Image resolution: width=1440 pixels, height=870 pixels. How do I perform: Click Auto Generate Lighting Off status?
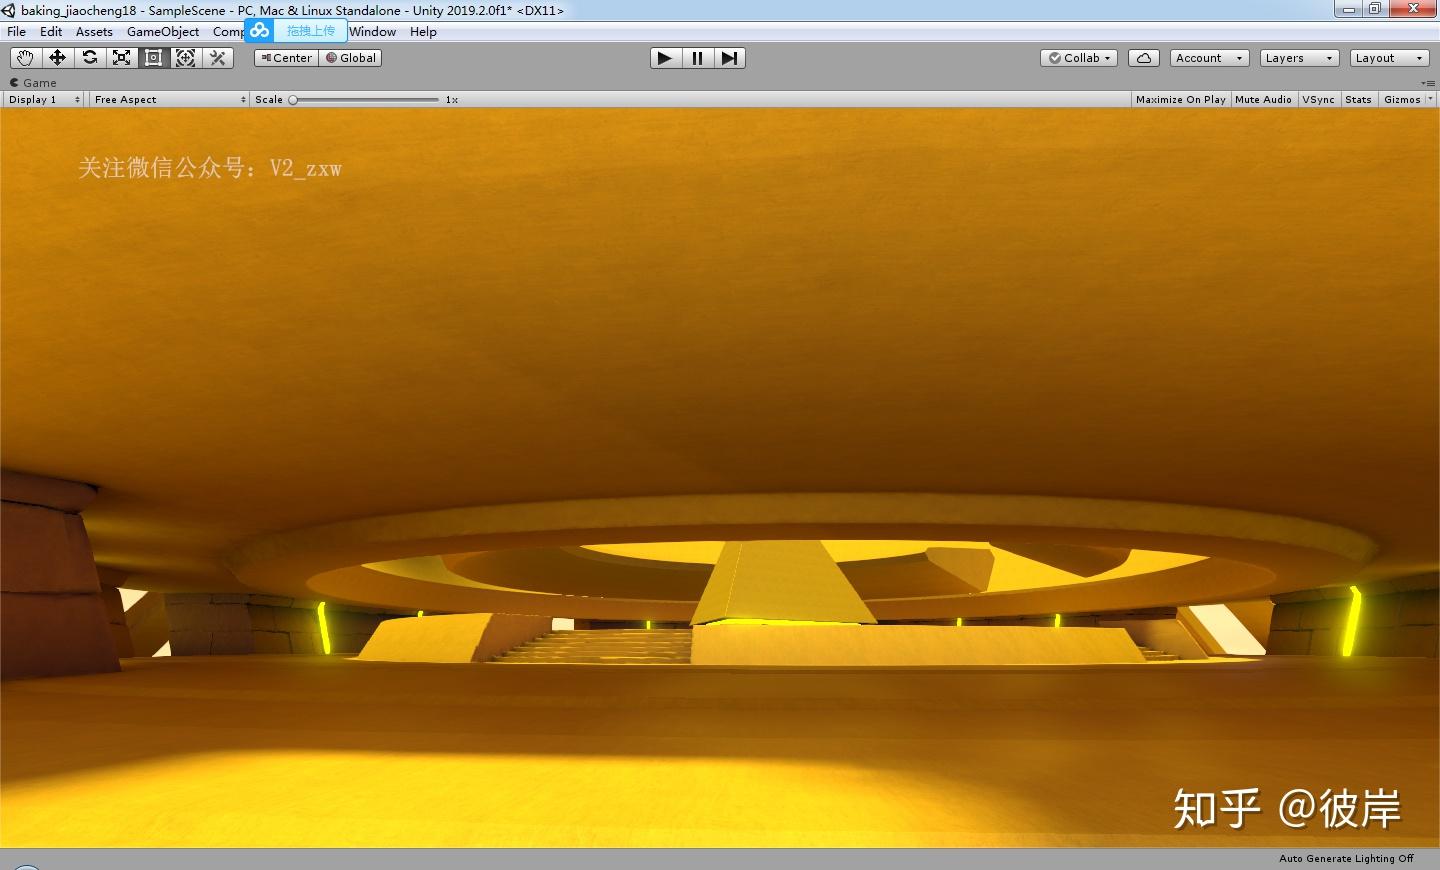pos(1346,858)
